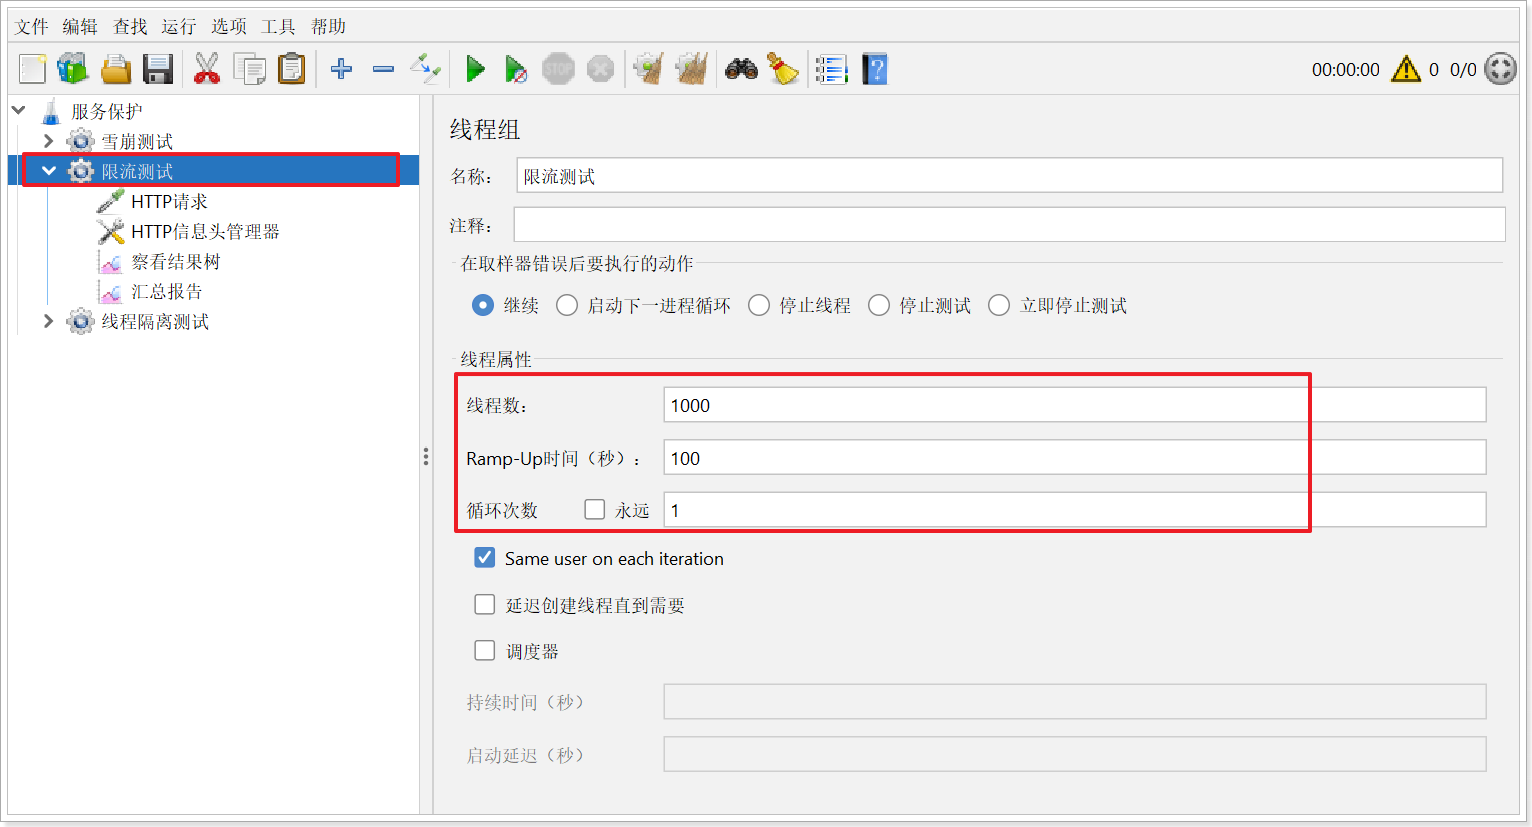Select HTTP请求 in the tree
The height and width of the screenshot is (827, 1532).
click(x=169, y=201)
